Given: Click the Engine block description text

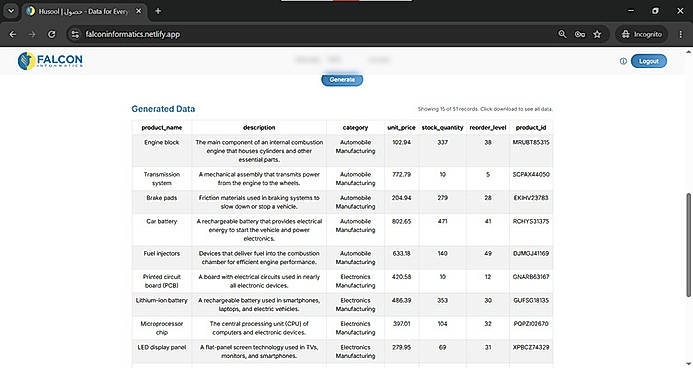Looking at the screenshot, I should pos(259,151).
